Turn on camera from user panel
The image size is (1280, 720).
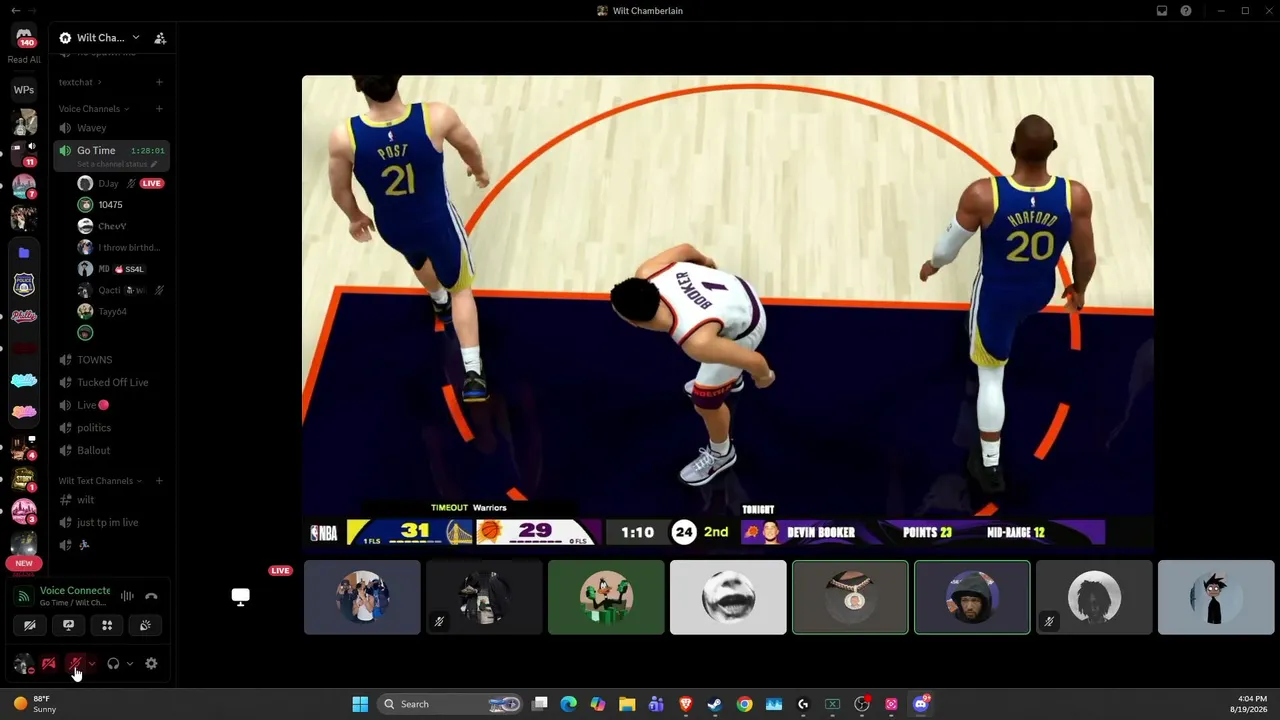coord(48,663)
